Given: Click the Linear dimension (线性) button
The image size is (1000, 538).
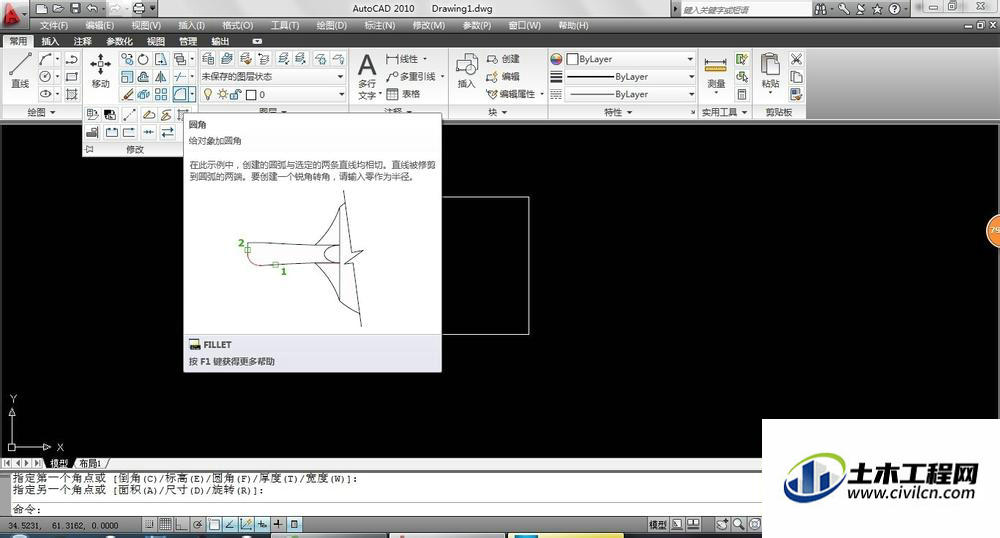Looking at the screenshot, I should click(x=402, y=59).
